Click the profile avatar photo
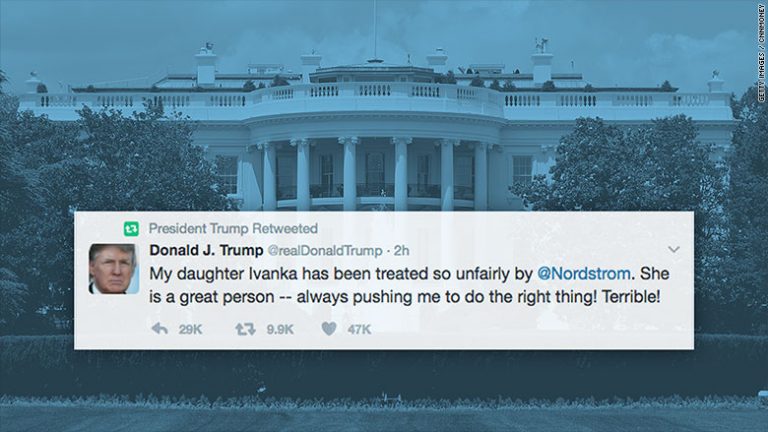Screen dimensions: 768x432 click(x=112, y=268)
